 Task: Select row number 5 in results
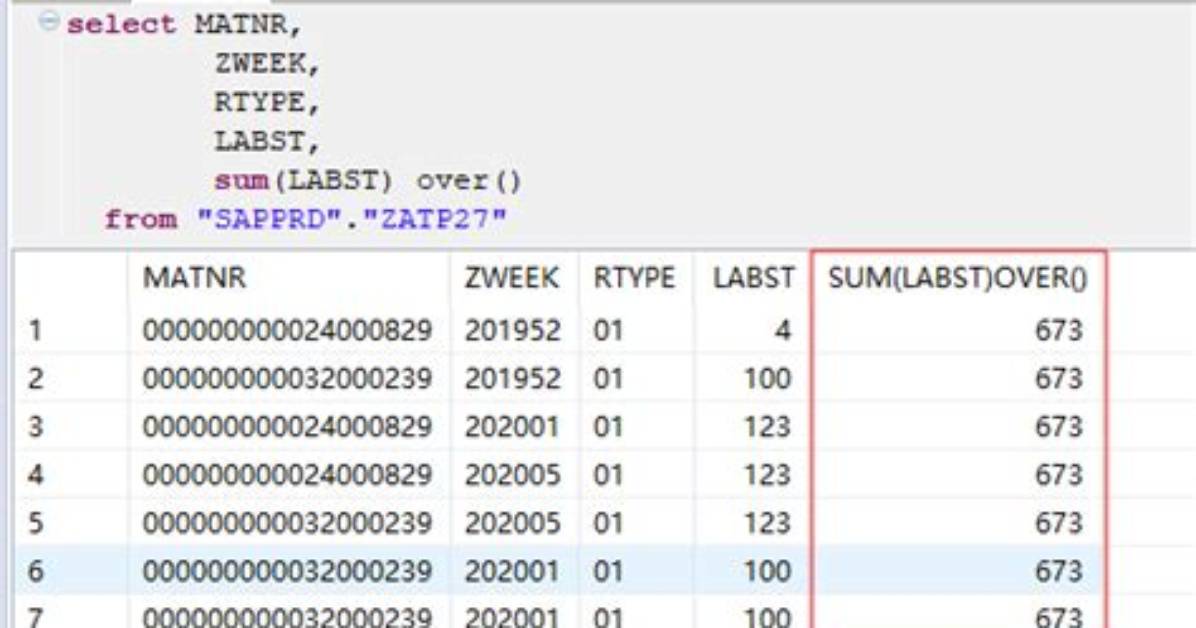coord(35,523)
